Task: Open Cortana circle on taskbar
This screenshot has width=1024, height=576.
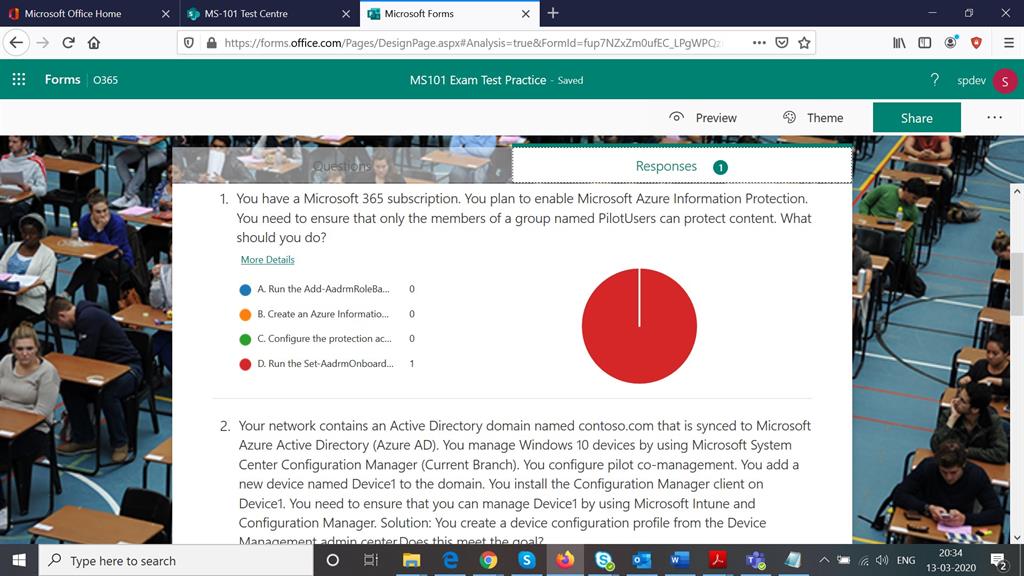Action: pyautogui.click(x=332, y=560)
